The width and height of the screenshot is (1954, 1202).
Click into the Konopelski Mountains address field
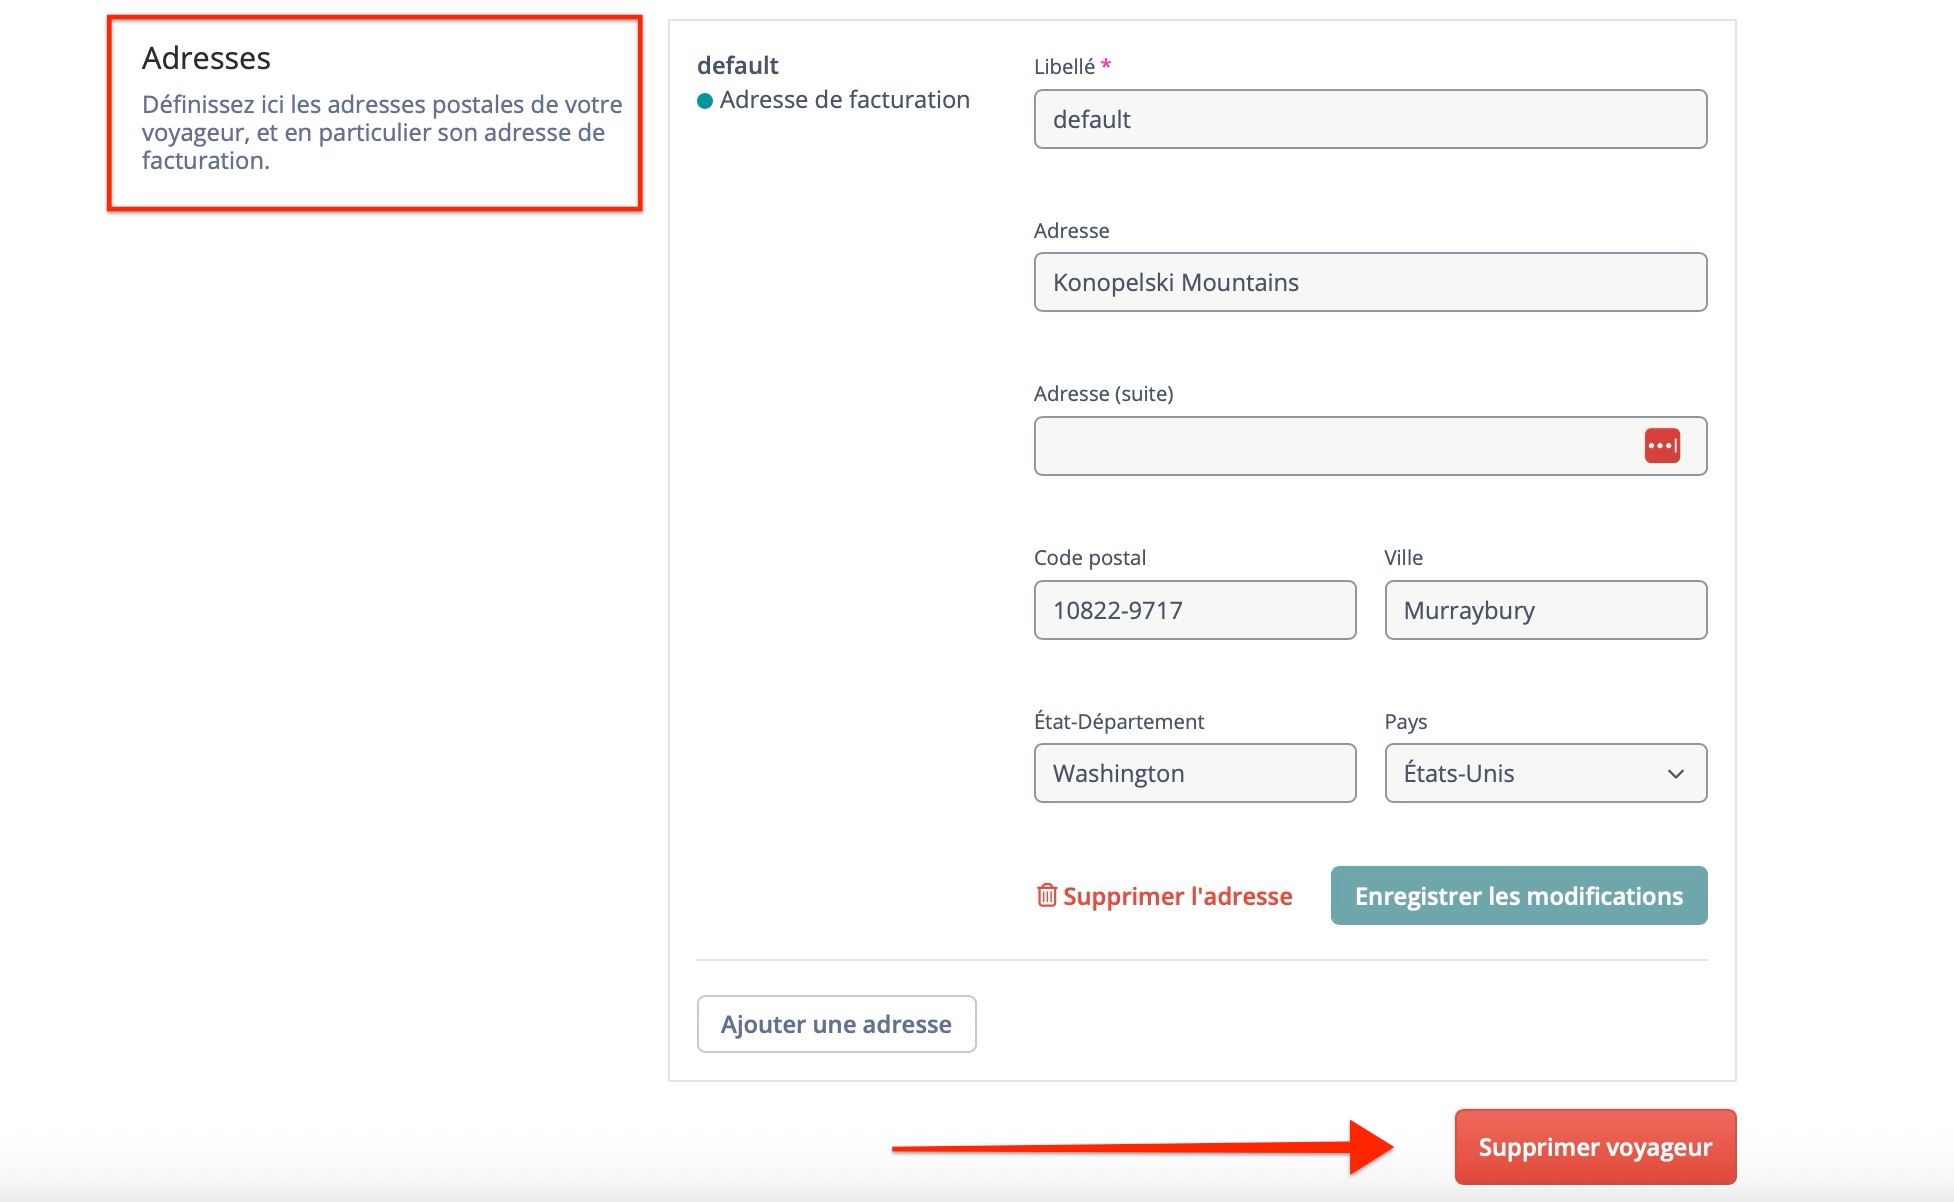coord(1369,283)
